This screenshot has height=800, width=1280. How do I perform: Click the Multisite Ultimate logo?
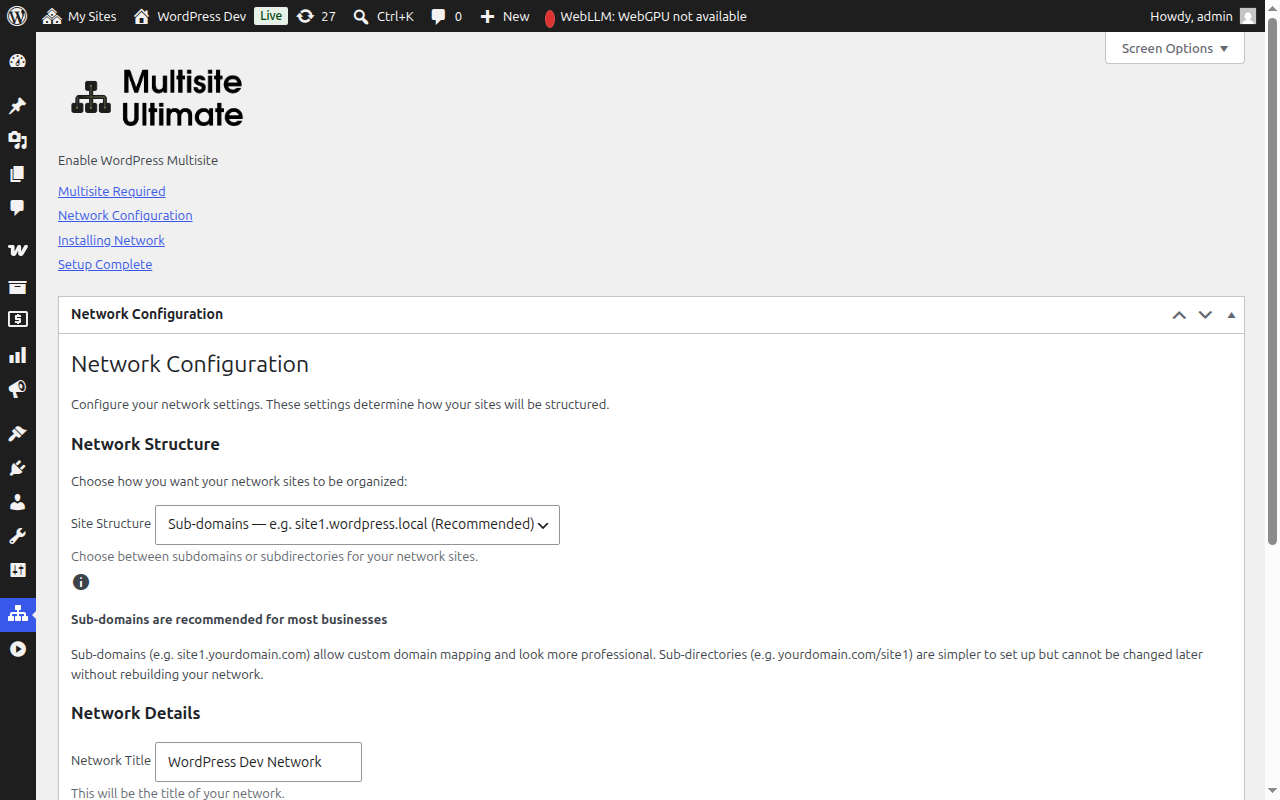click(x=157, y=98)
